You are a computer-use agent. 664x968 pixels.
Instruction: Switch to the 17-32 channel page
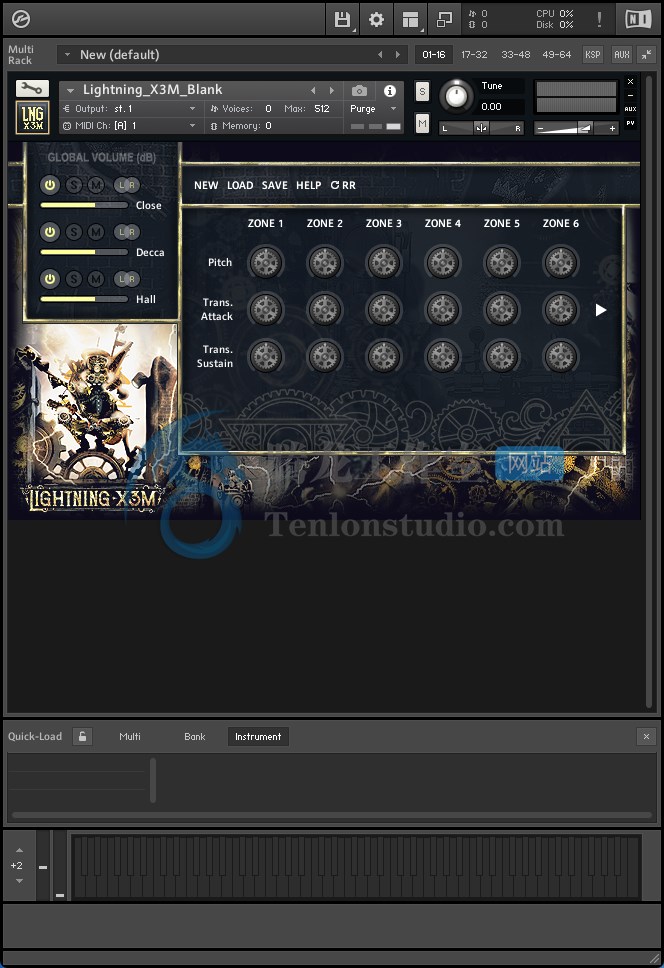click(474, 54)
